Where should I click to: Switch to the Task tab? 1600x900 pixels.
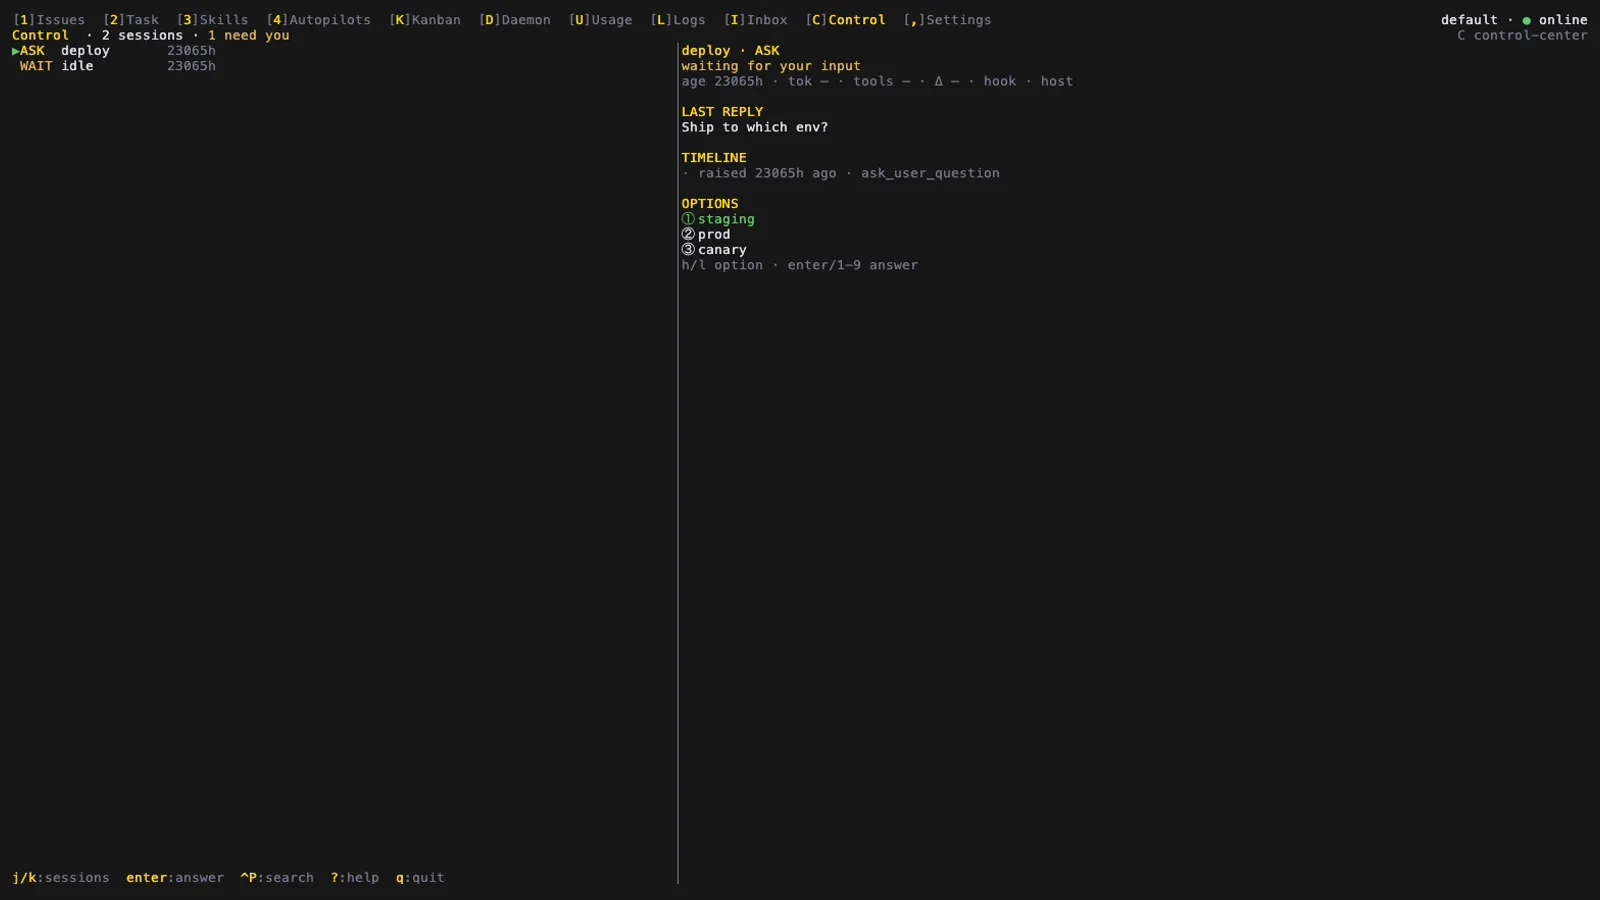point(131,20)
